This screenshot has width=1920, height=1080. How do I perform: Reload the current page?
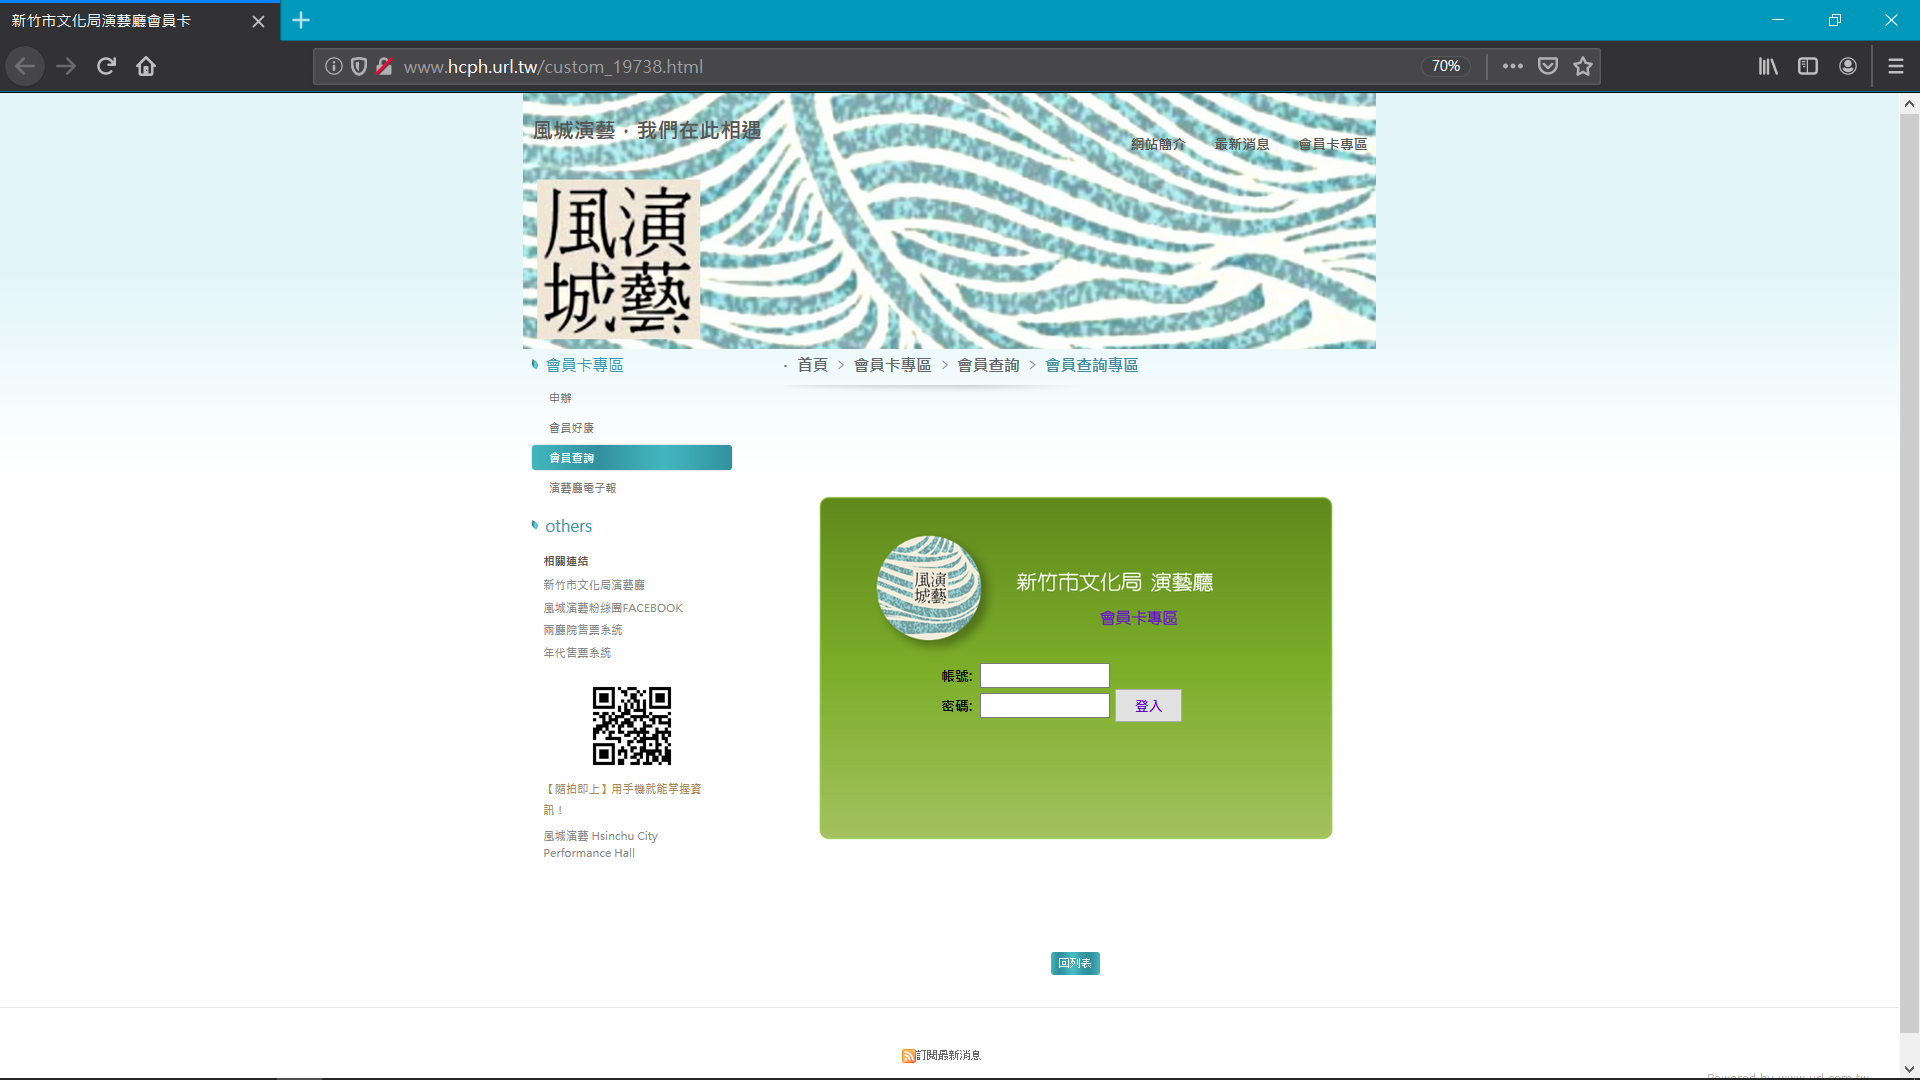point(106,66)
